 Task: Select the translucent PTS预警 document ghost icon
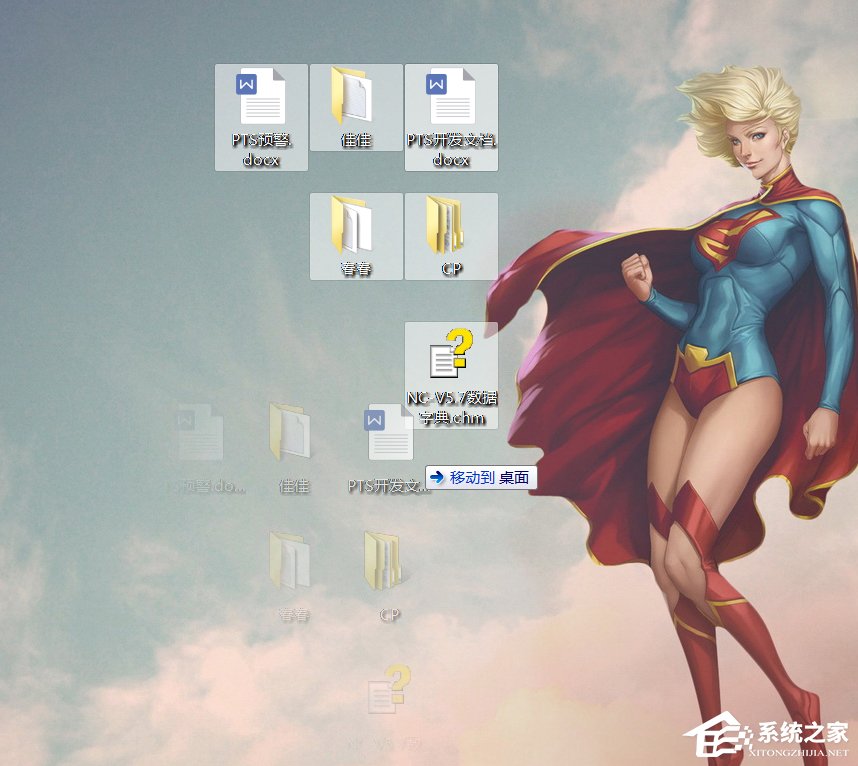click(200, 430)
